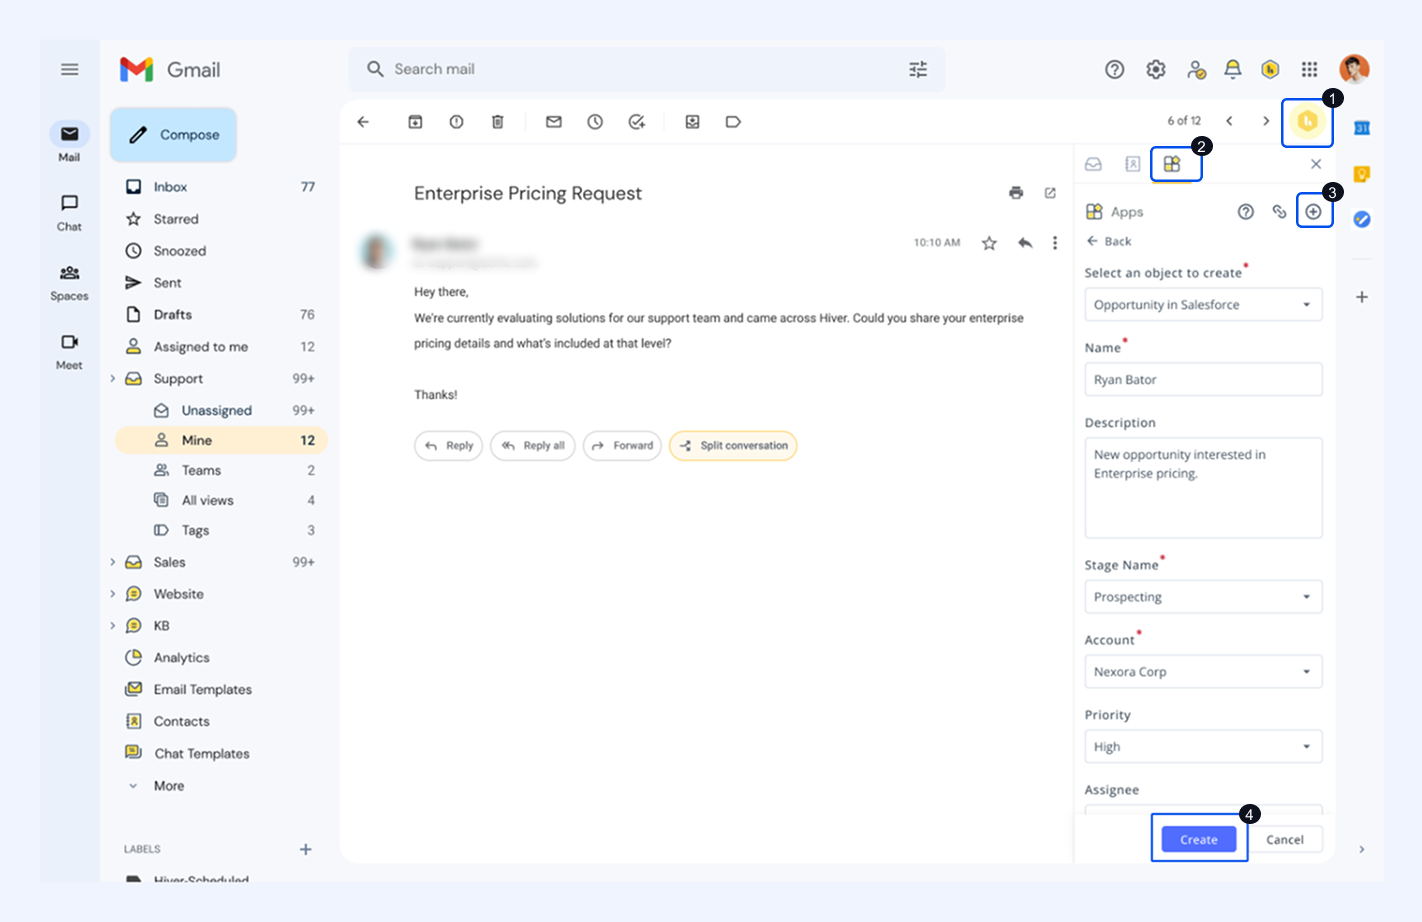Open the email in a new window

pos(1050,193)
